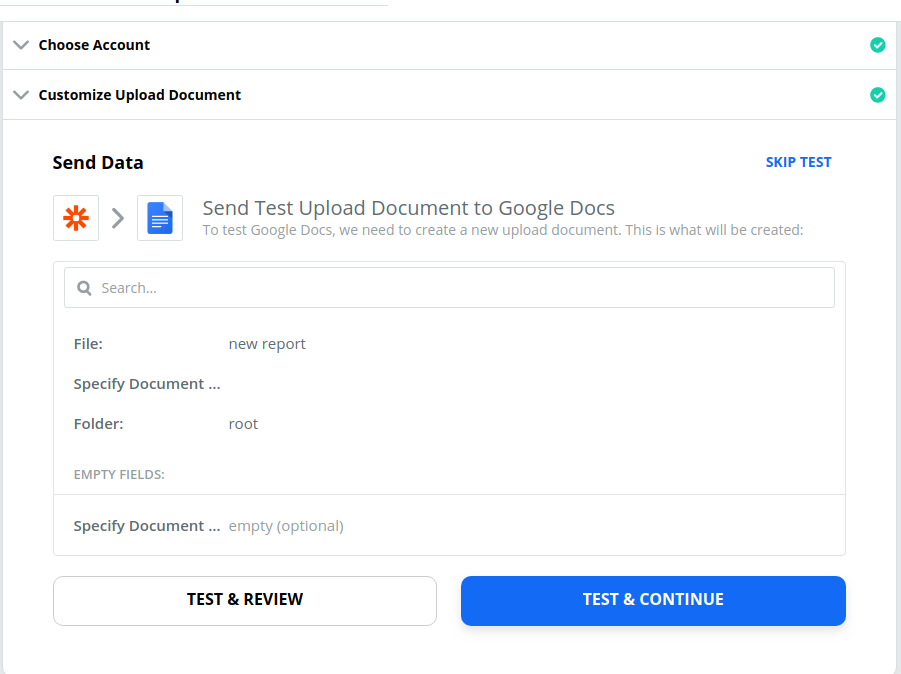The width and height of the screenshot is (901, 674).
Task: Focus the Search field
Action: click(x=449, y=287)
